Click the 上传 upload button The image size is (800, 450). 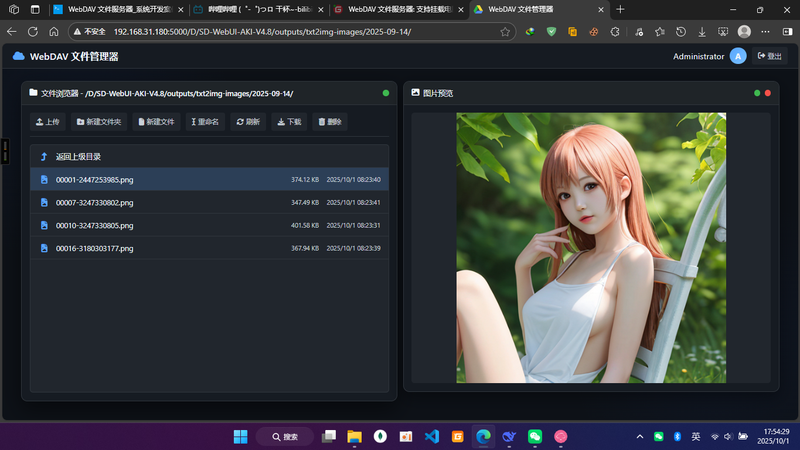tap(48, 122)
